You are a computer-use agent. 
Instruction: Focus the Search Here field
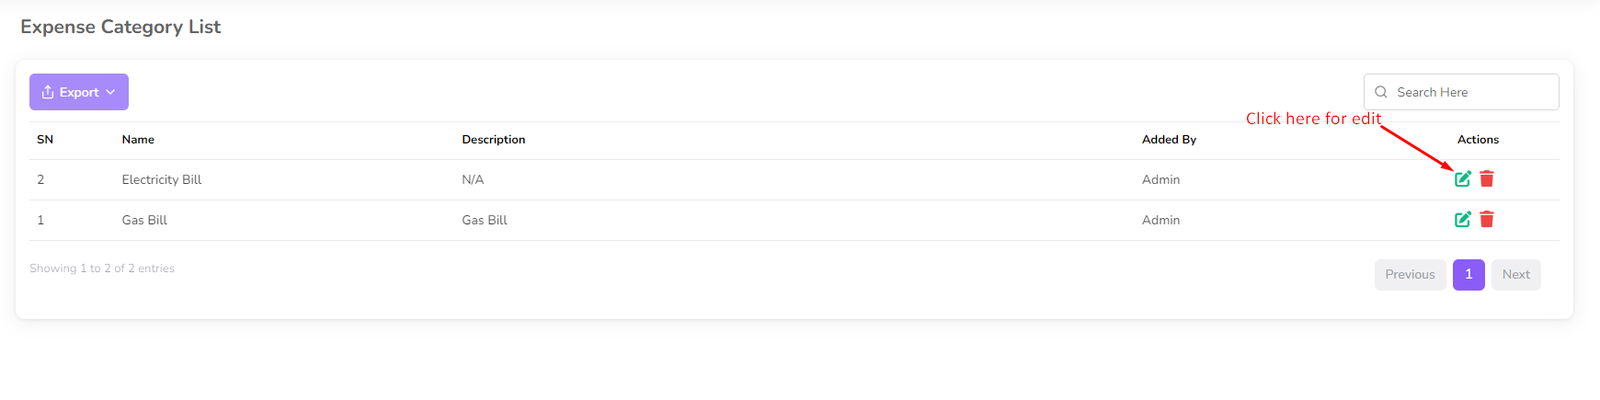pyautogui.click(x=1470, y=92)
